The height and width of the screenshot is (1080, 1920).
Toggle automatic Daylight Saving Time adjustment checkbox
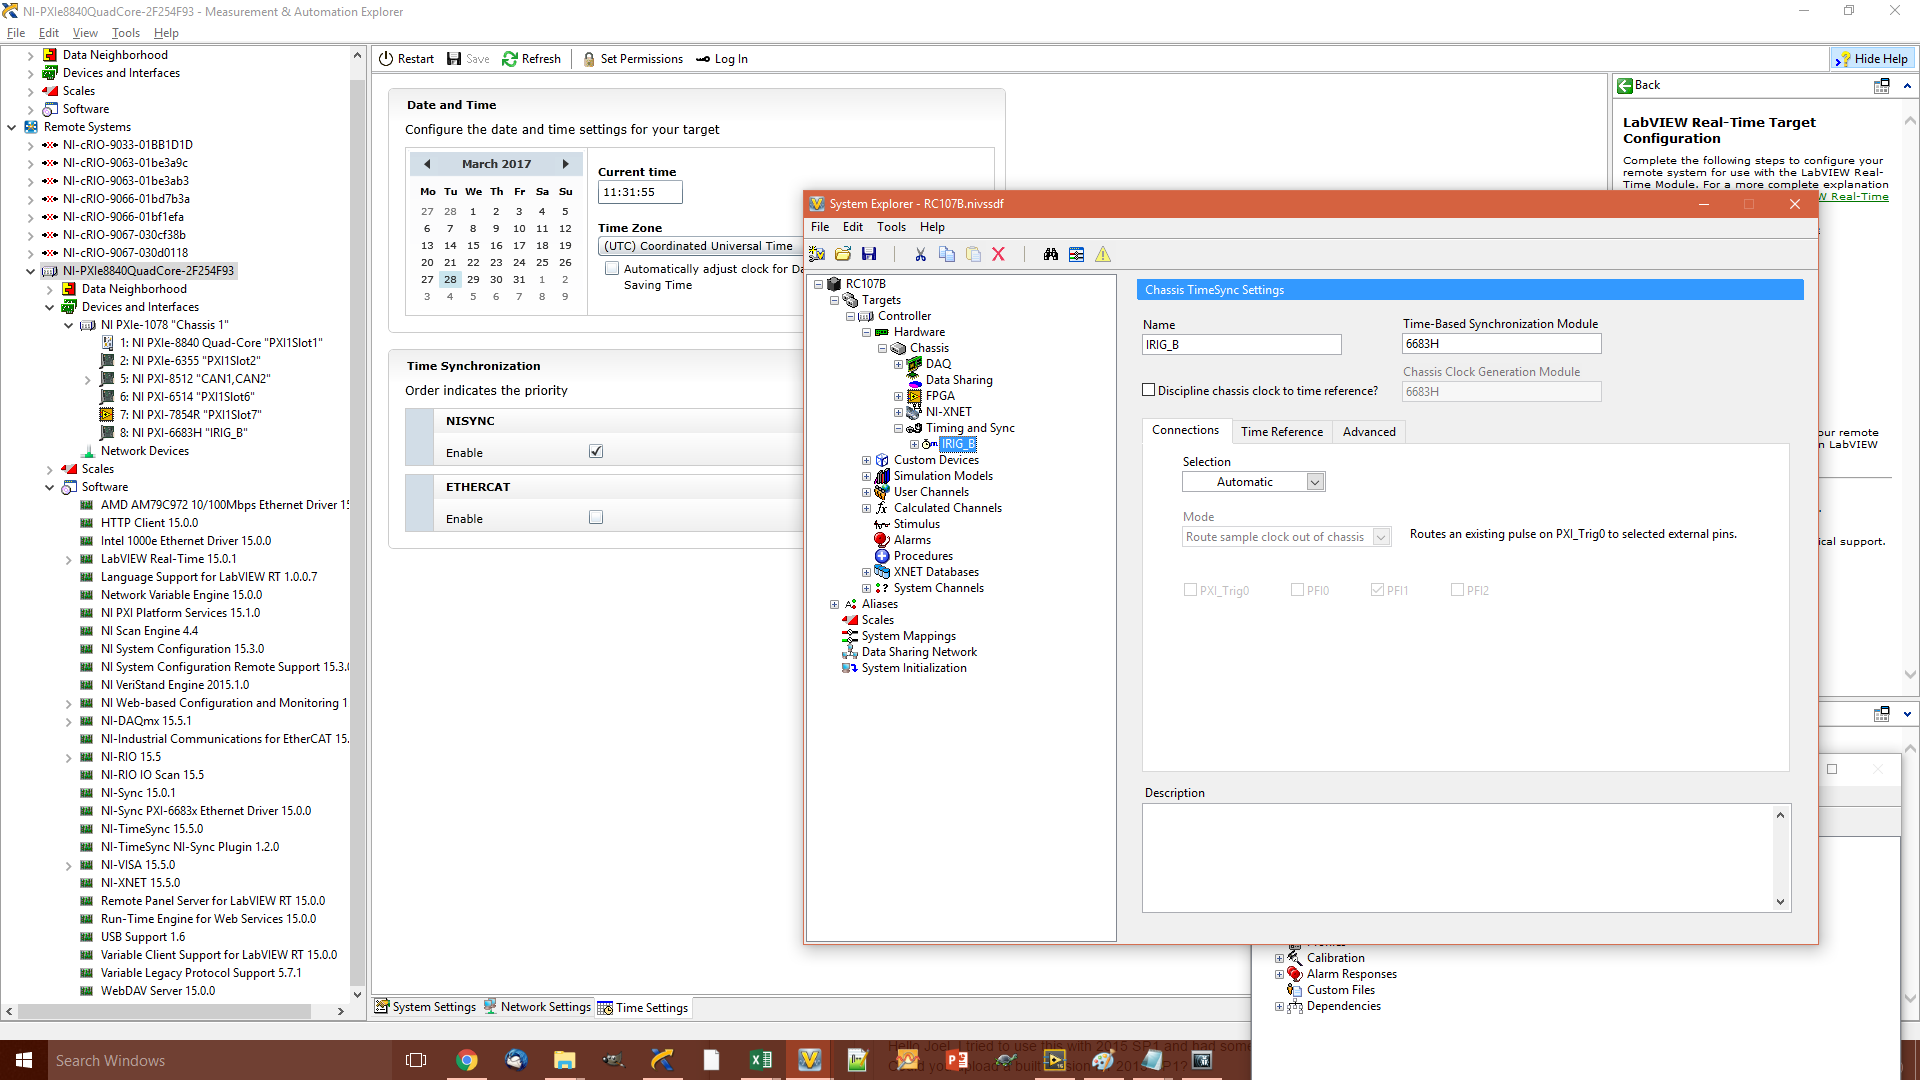point(612,269)
